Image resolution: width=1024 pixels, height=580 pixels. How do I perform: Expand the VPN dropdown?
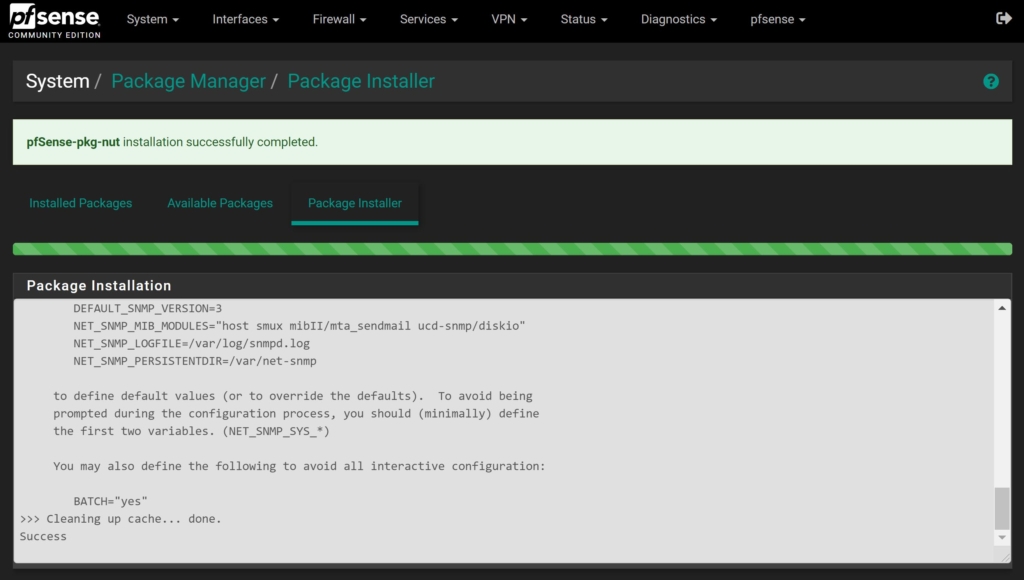click(x=509, y=19)
